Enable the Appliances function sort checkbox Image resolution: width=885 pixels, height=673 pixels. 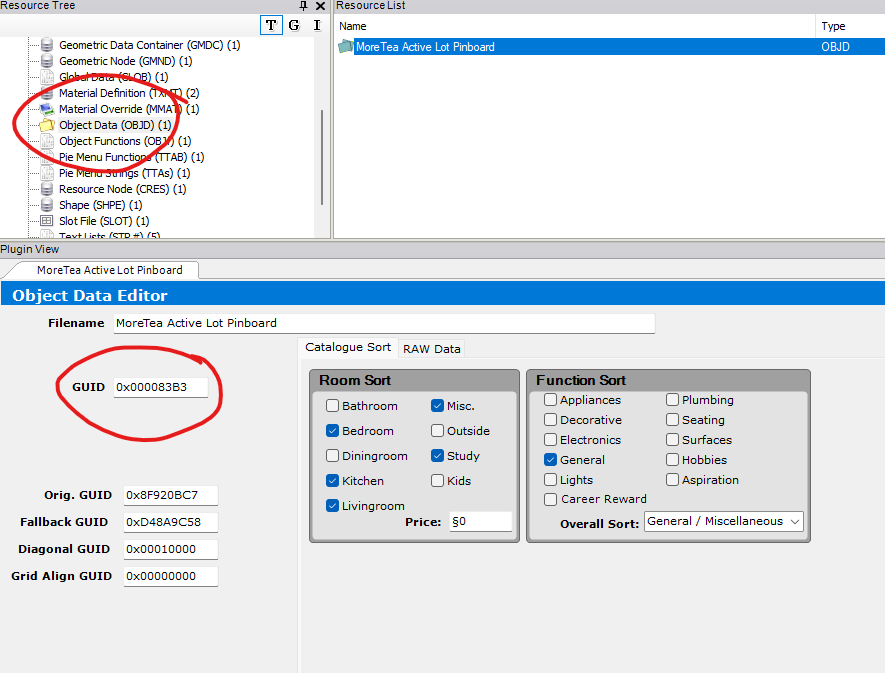551,399
